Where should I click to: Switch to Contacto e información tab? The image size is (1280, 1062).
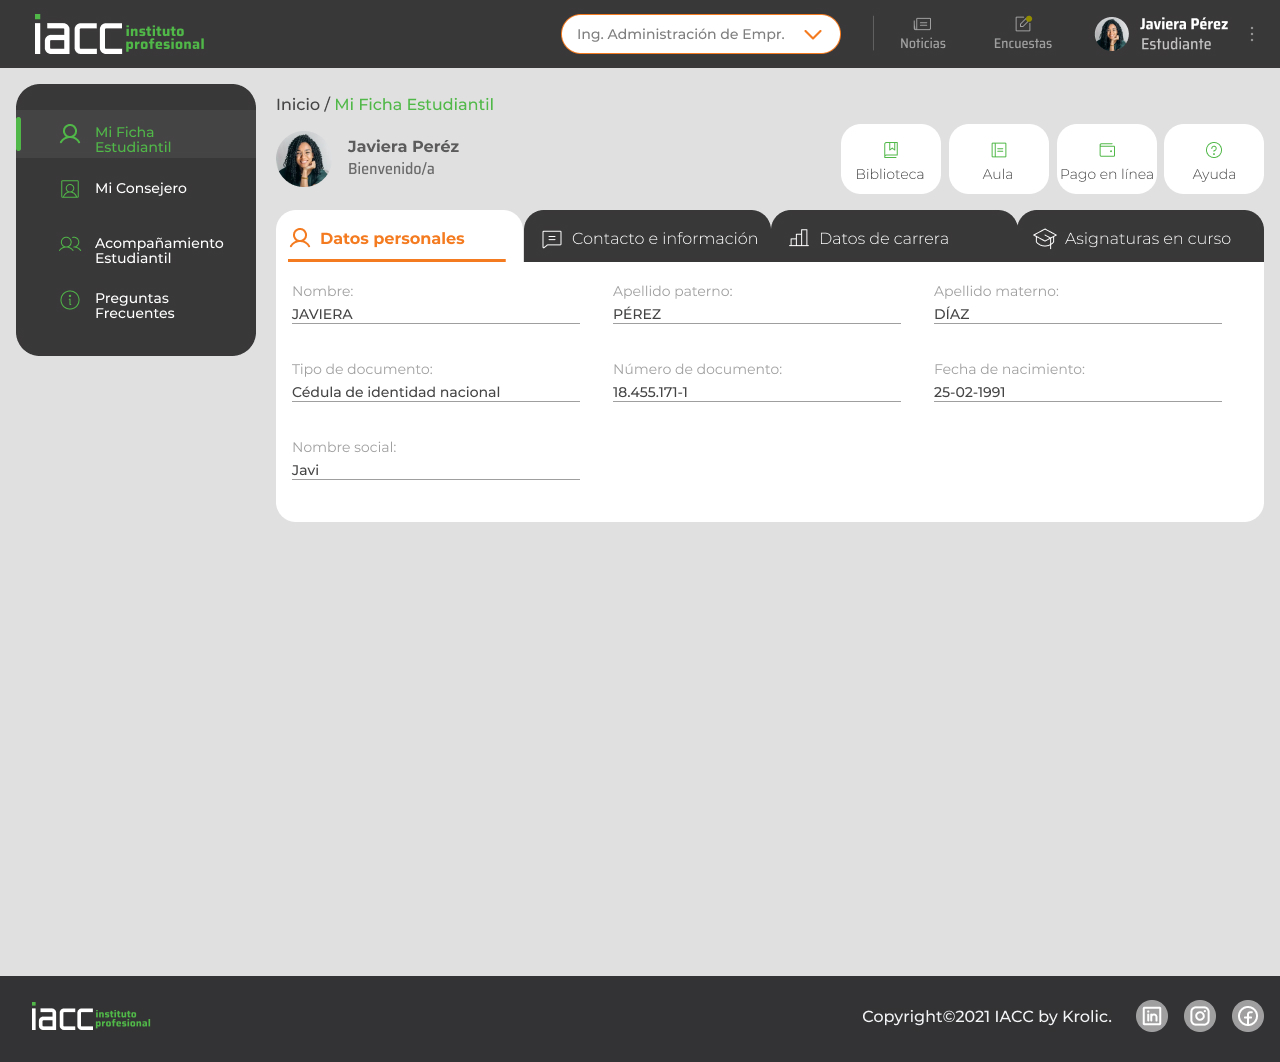pyautogui.click(x=650, y=238)
